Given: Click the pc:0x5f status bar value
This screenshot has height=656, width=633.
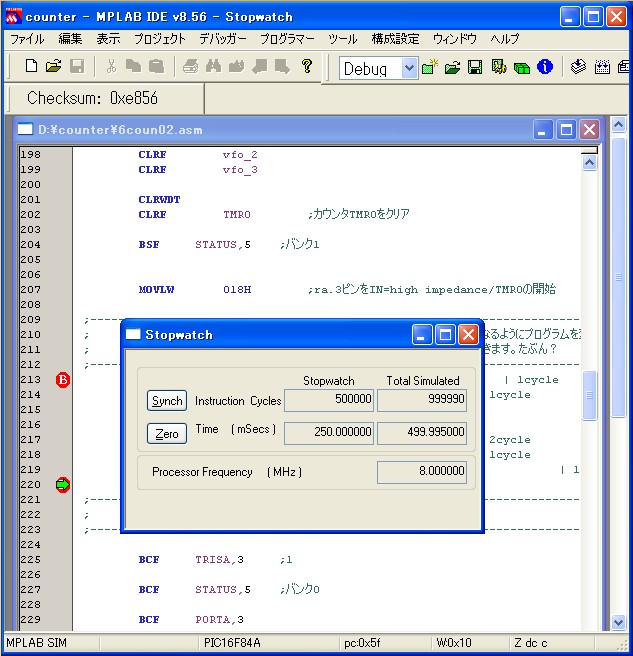Looking at the screenshot, I should (362, 643).
